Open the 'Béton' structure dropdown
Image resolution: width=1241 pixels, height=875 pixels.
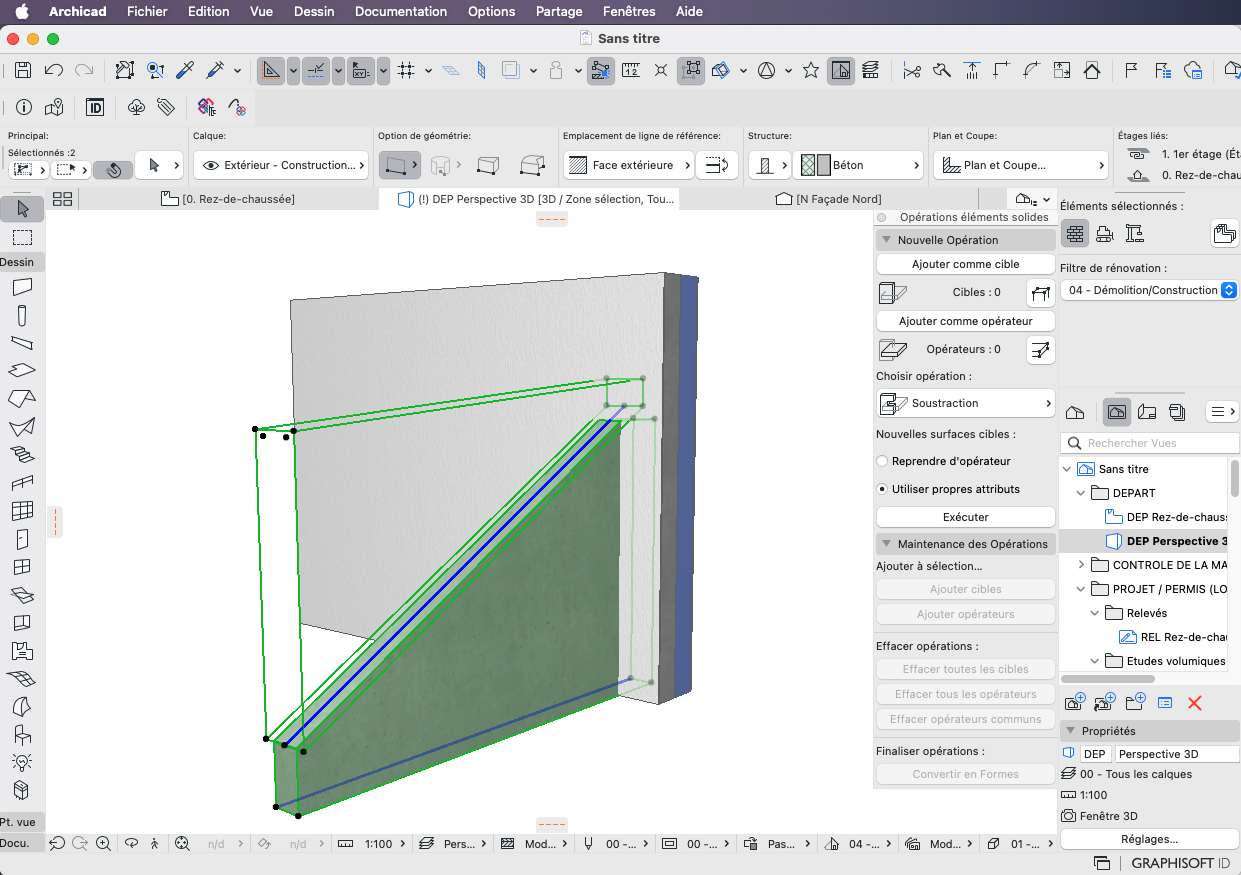[860, 165]
